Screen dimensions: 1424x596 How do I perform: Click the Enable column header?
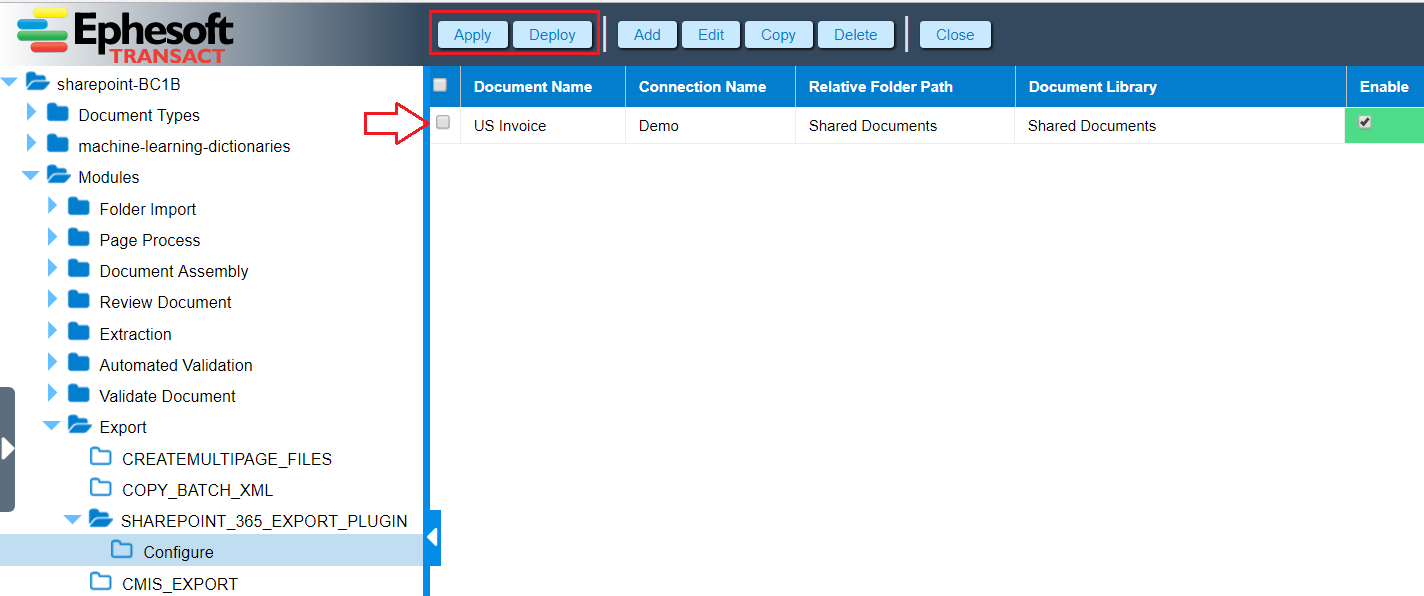[x=1385, y=87]
